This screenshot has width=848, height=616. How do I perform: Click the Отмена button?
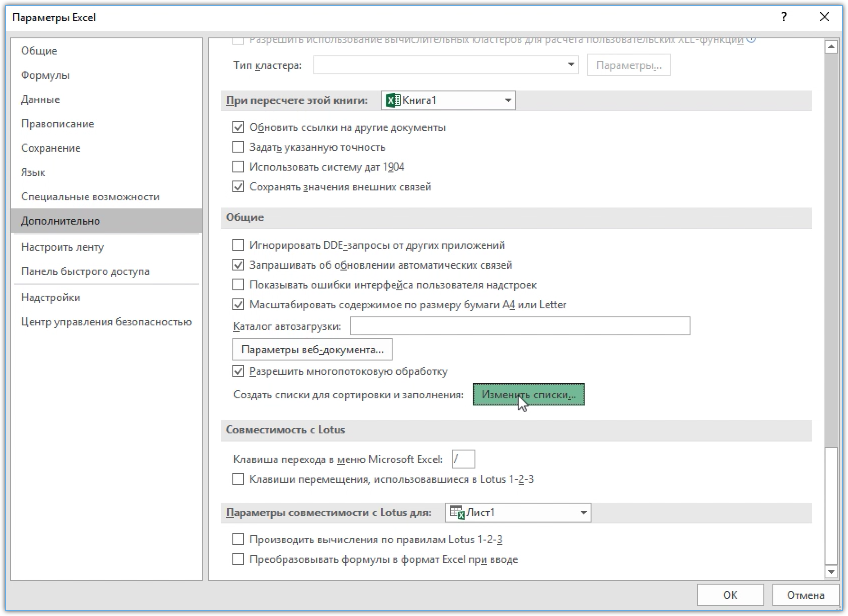(805, 595)
